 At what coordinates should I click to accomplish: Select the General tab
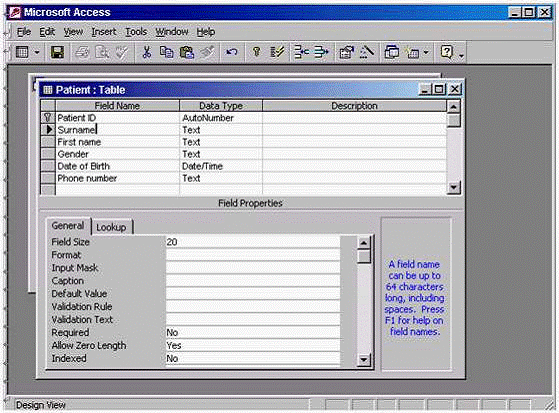68,226
